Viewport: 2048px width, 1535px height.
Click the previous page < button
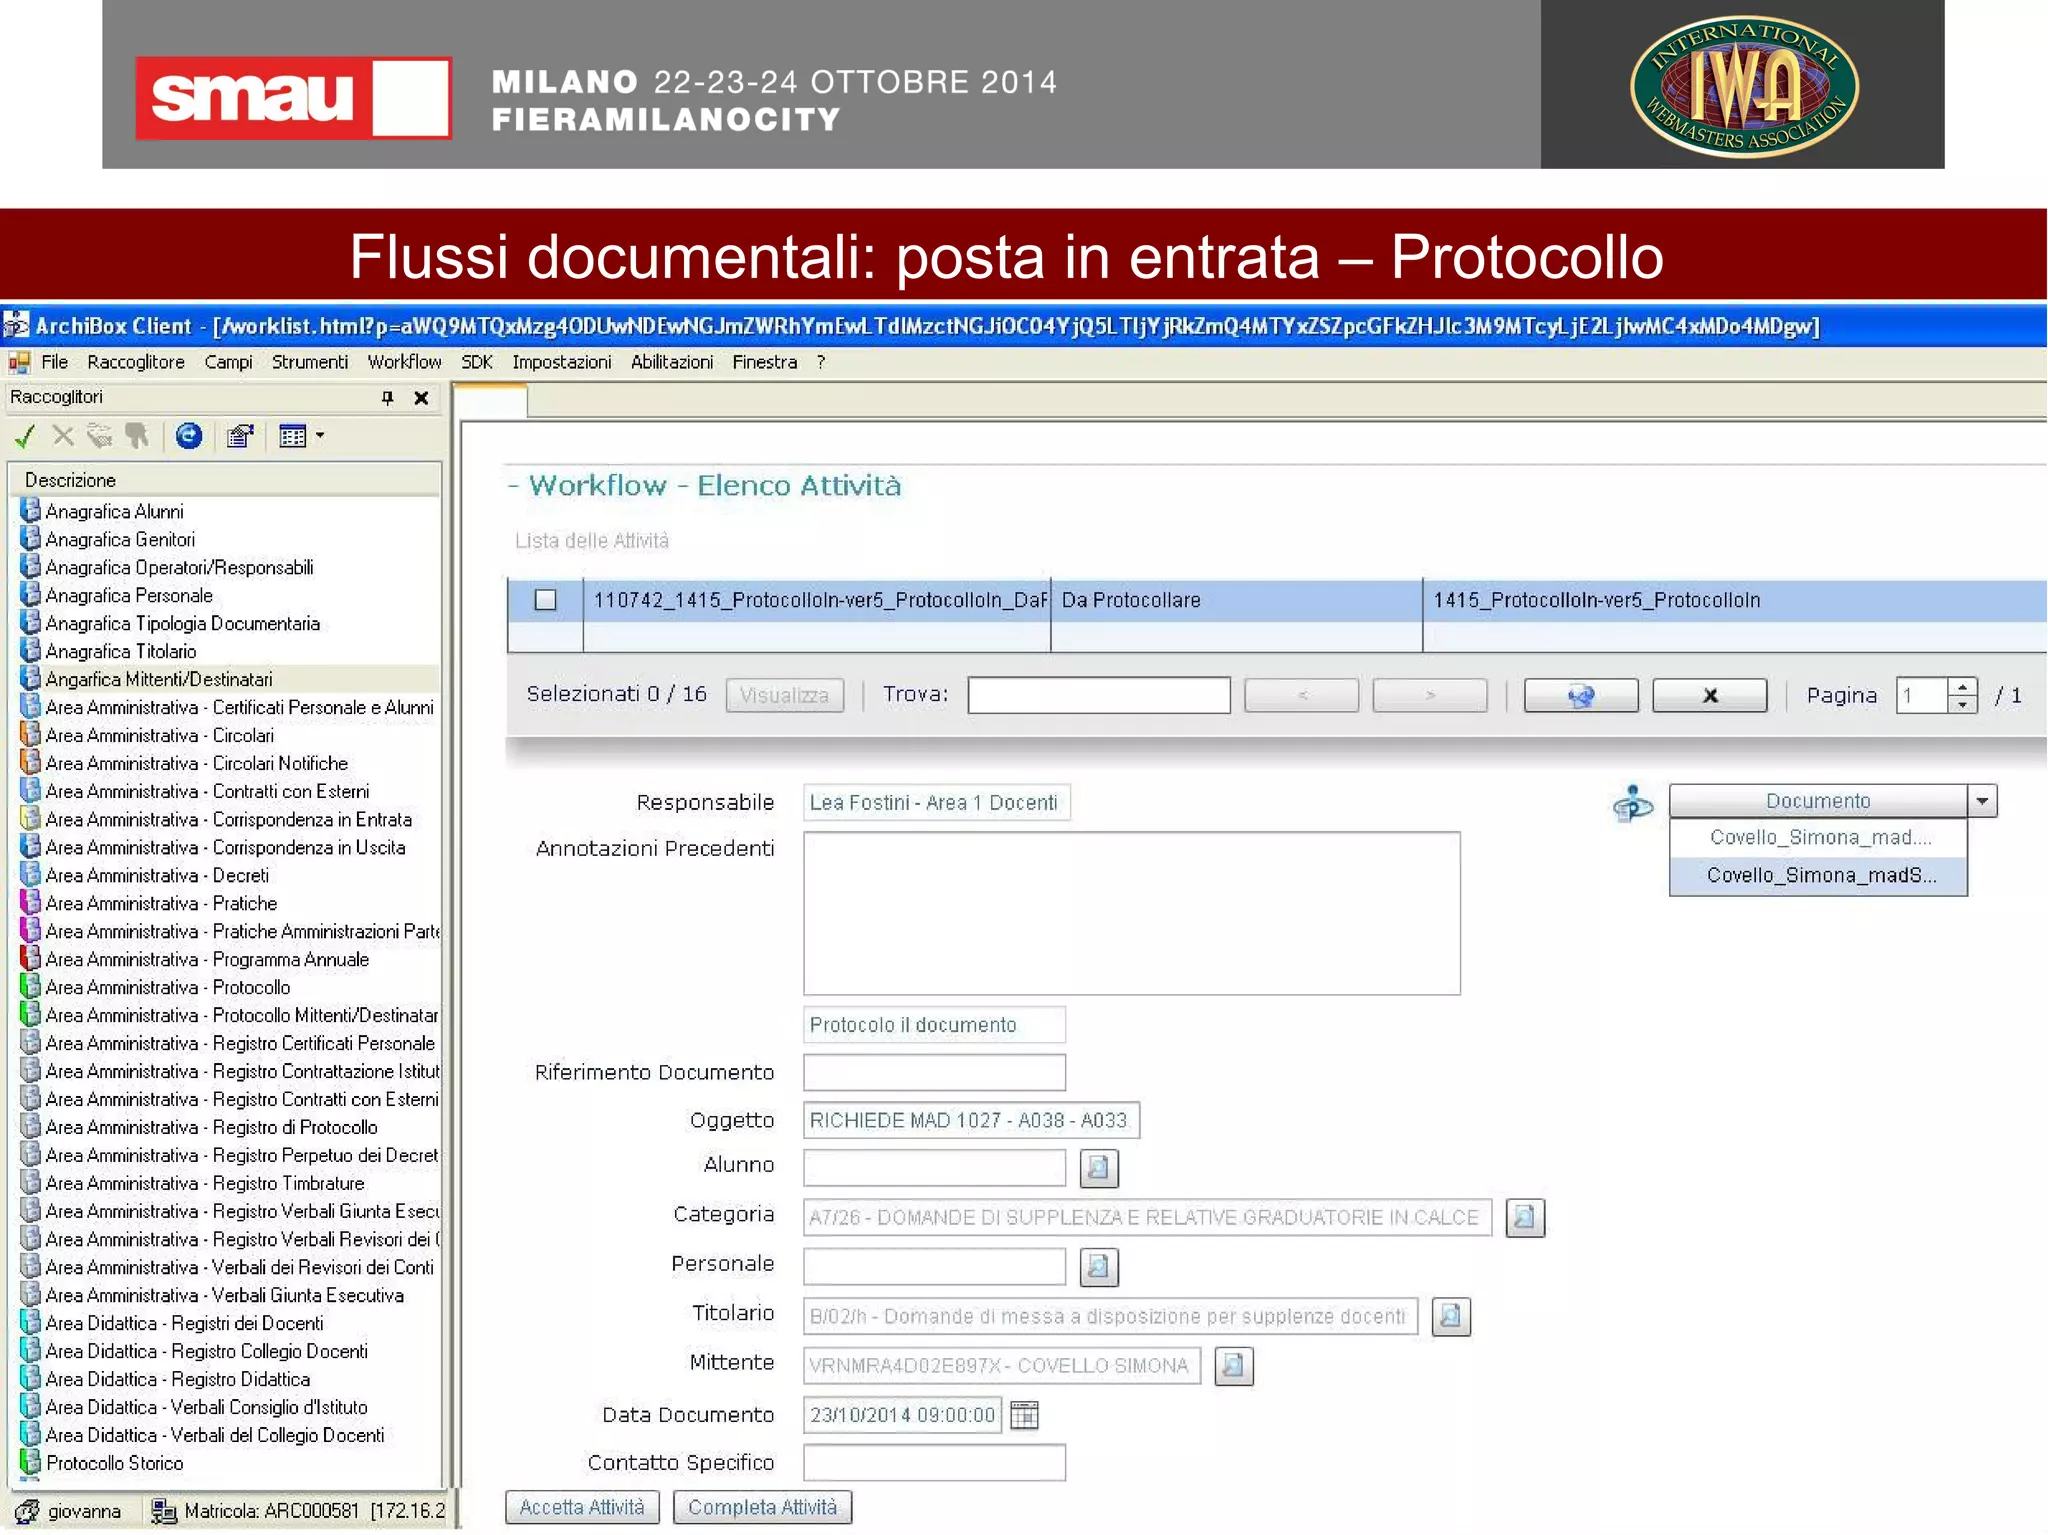[1301, 695]
